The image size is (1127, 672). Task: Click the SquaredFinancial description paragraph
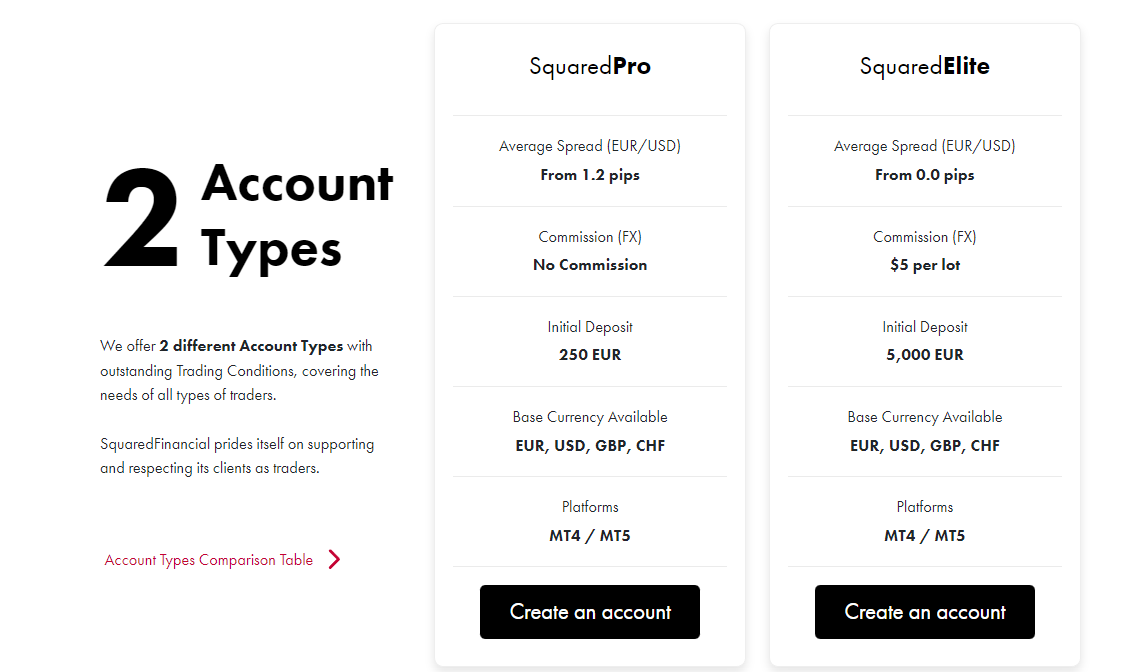coord(237,456)
